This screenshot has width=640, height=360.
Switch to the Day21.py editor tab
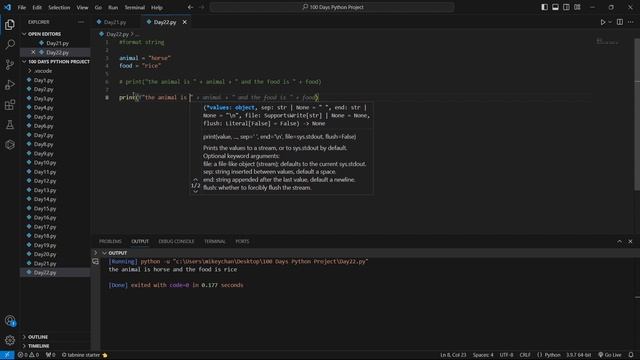[116, 22]
